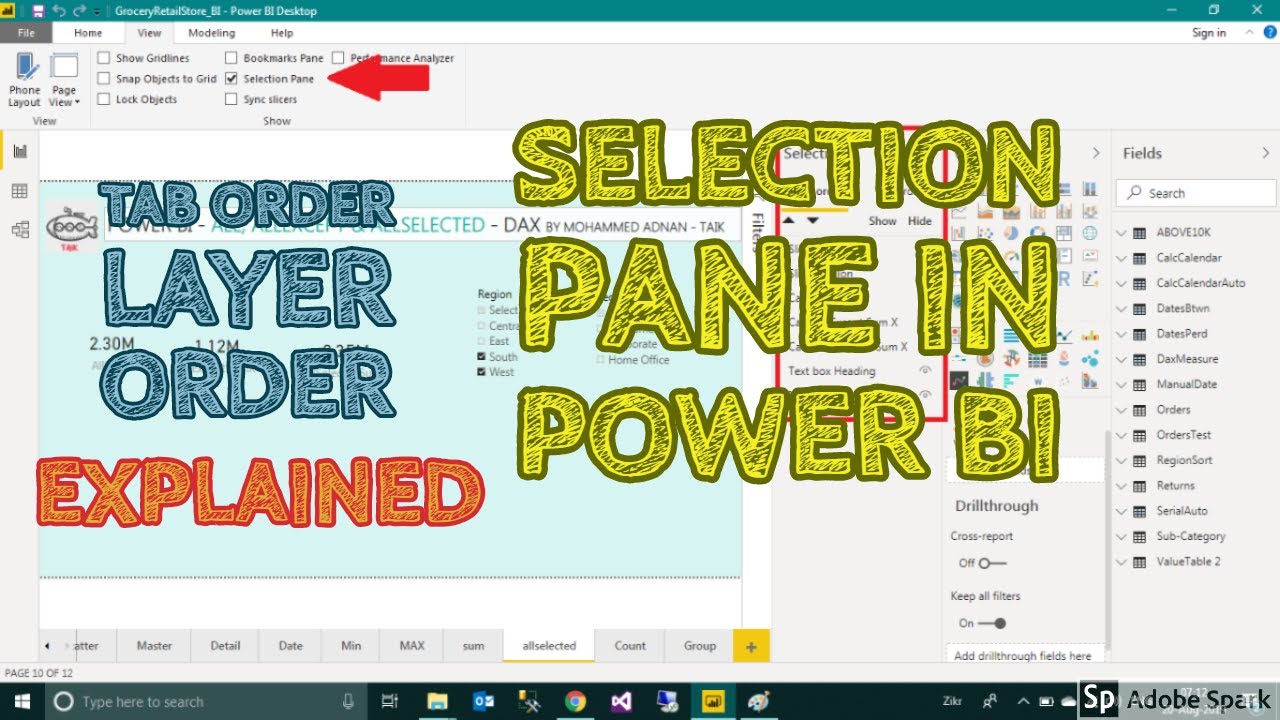Screen dimensions: 1280x720
Task: Open the Report view in left sidebar
Action: click(x=20, y=151)
